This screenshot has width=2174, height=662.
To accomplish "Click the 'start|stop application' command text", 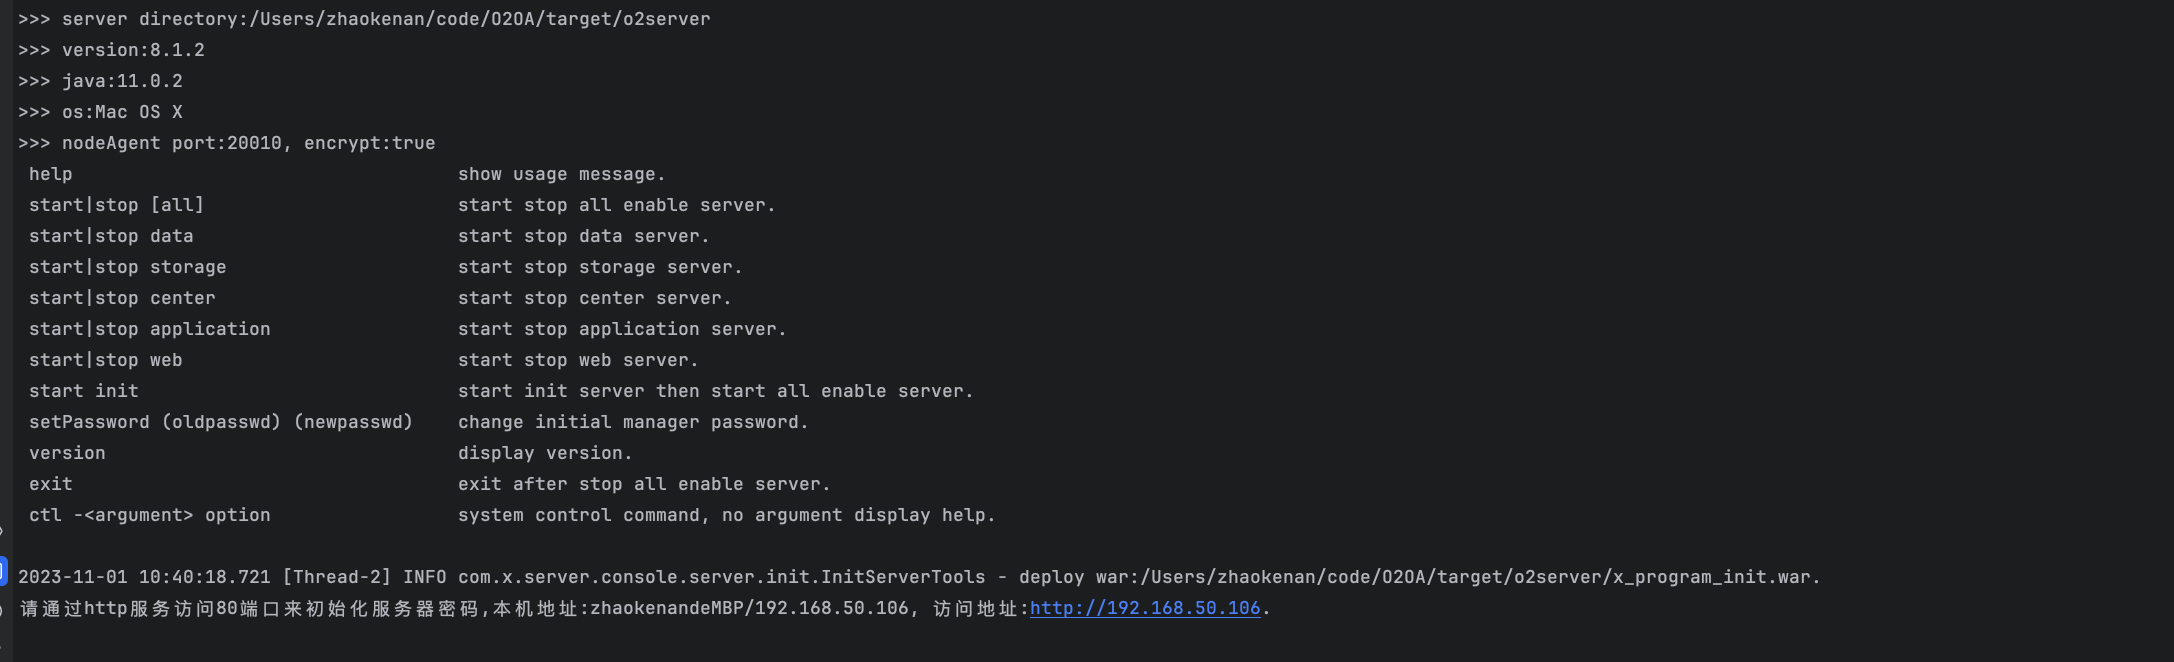I will pos(149,329).
